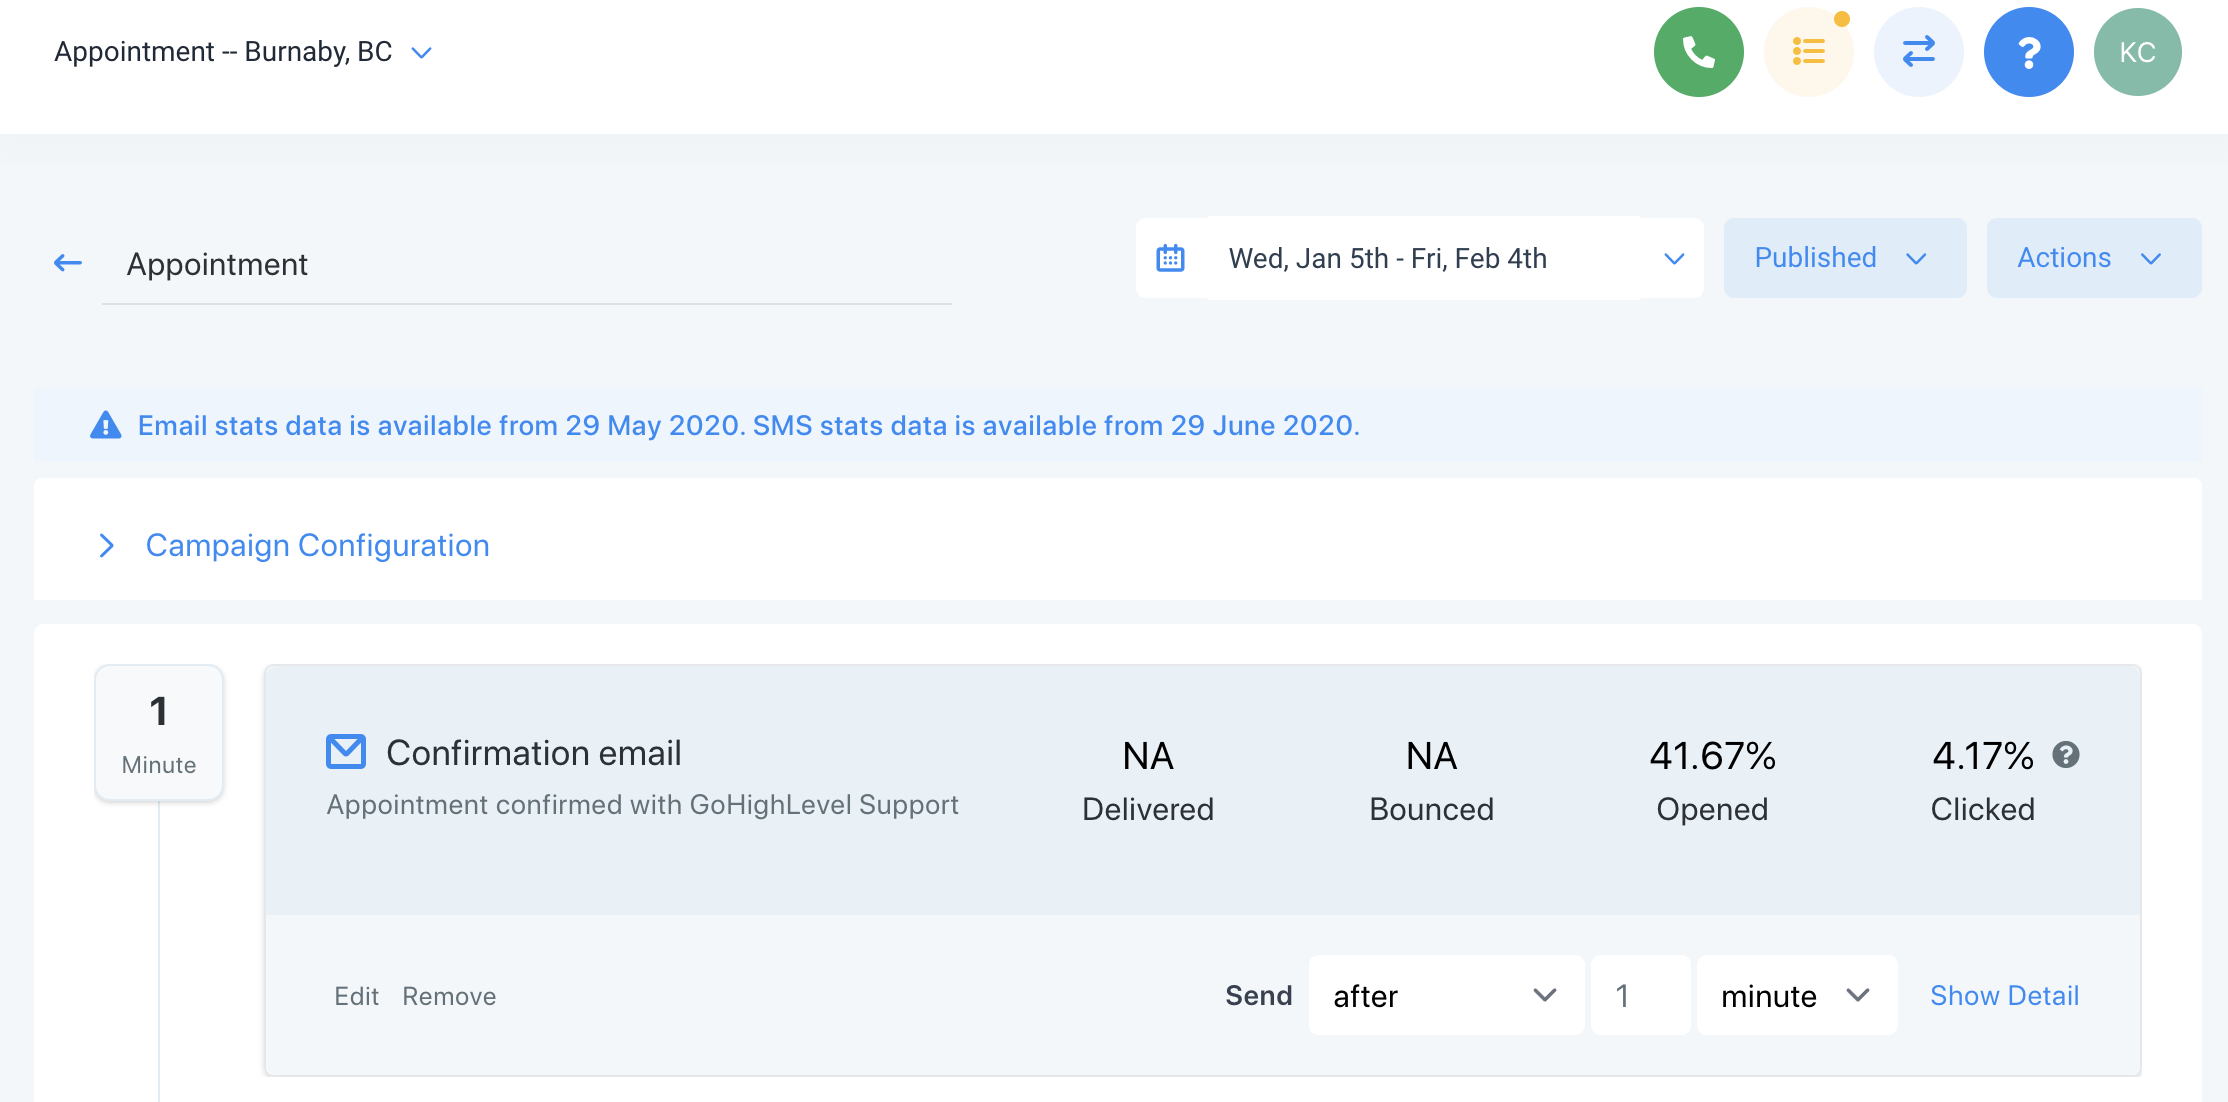Viewport: 2228px width, 1102px height.
Task: Expand the Campaign Configuration section
Action: coord(316,545)
